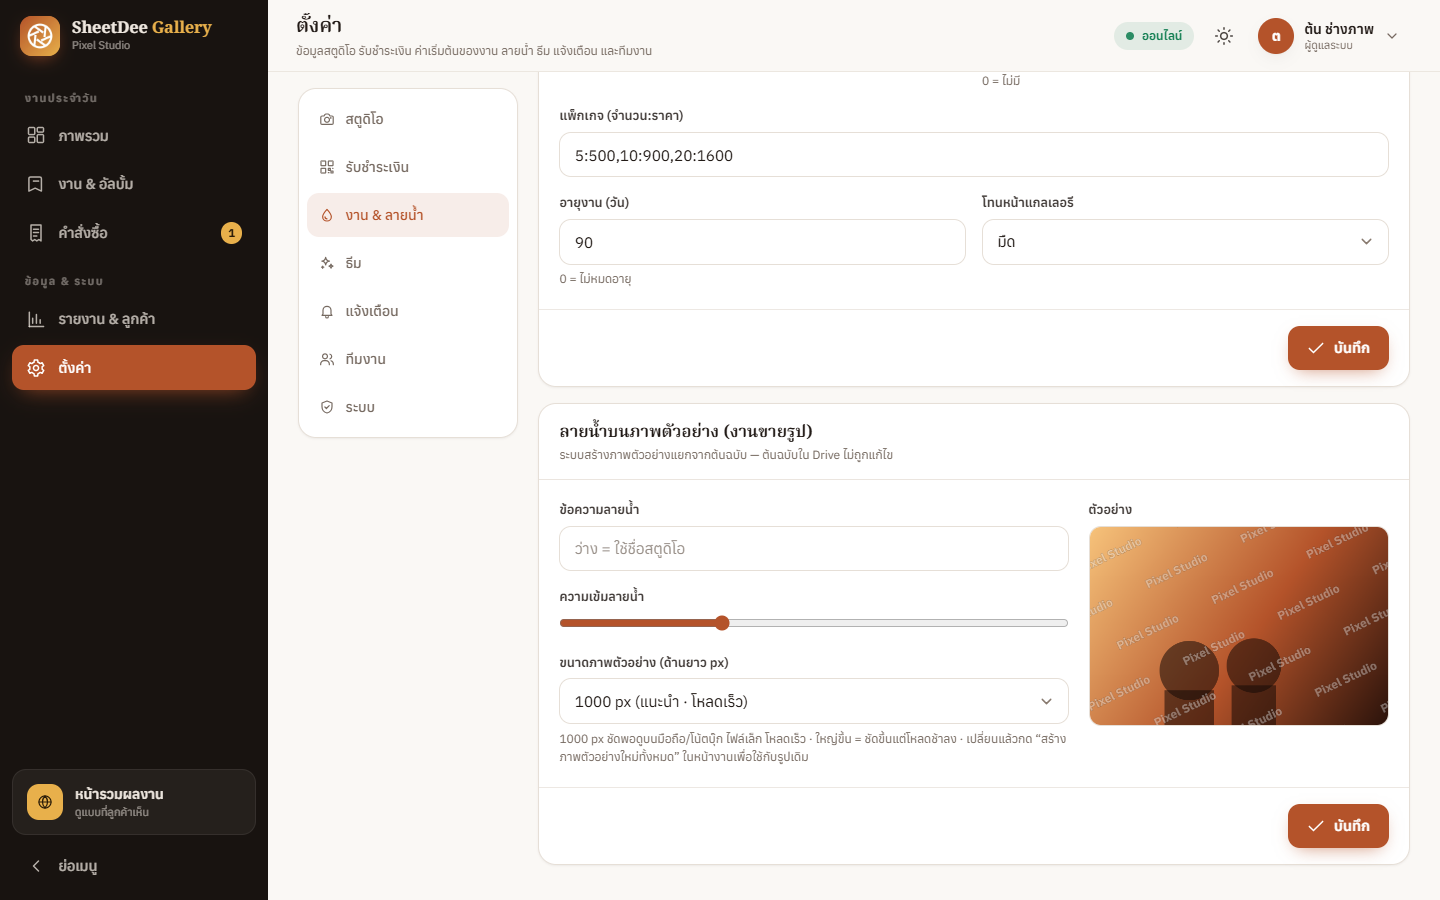The width and height of the screenshot is (1440, 900).
Task: Click the sparkle icon beside ธีม
Action: tap(327, 263)
